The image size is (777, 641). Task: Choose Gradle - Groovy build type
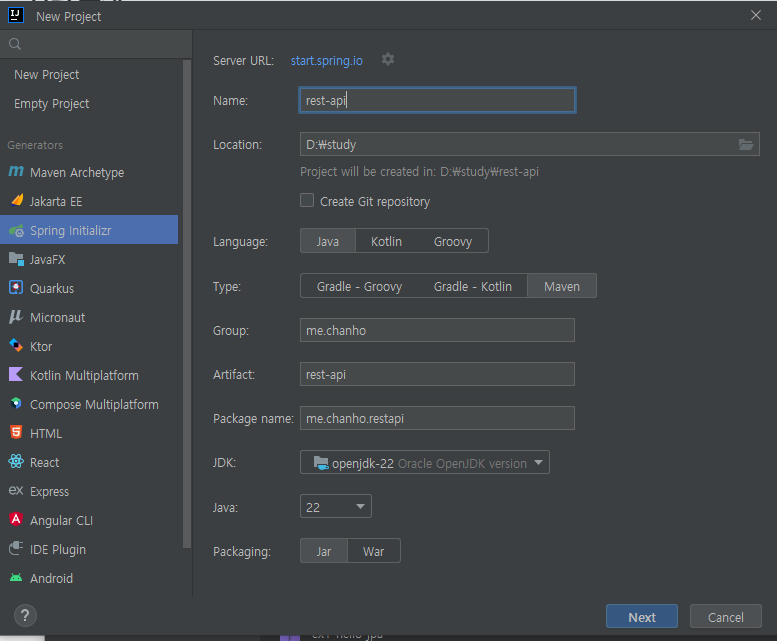pyautogui.click(x=359, y=286)
